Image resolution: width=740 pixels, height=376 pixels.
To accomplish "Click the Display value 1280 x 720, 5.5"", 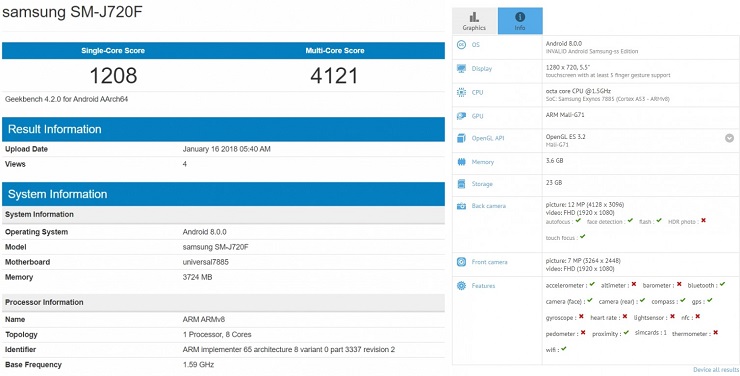I will click(568, 68).
